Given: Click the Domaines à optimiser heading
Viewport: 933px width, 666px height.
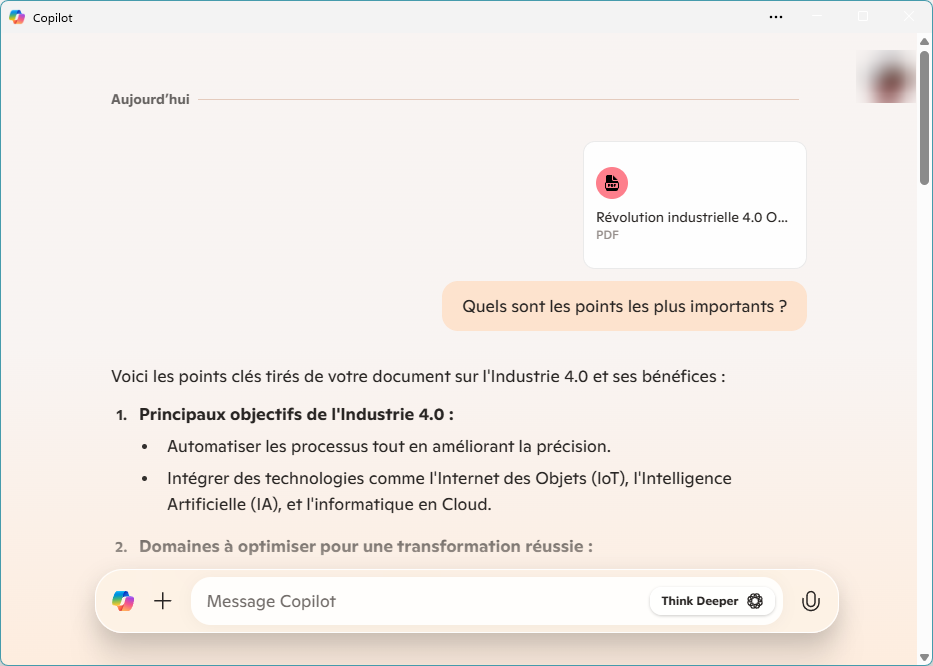Looking at the screenshot, I should [366, 546].
